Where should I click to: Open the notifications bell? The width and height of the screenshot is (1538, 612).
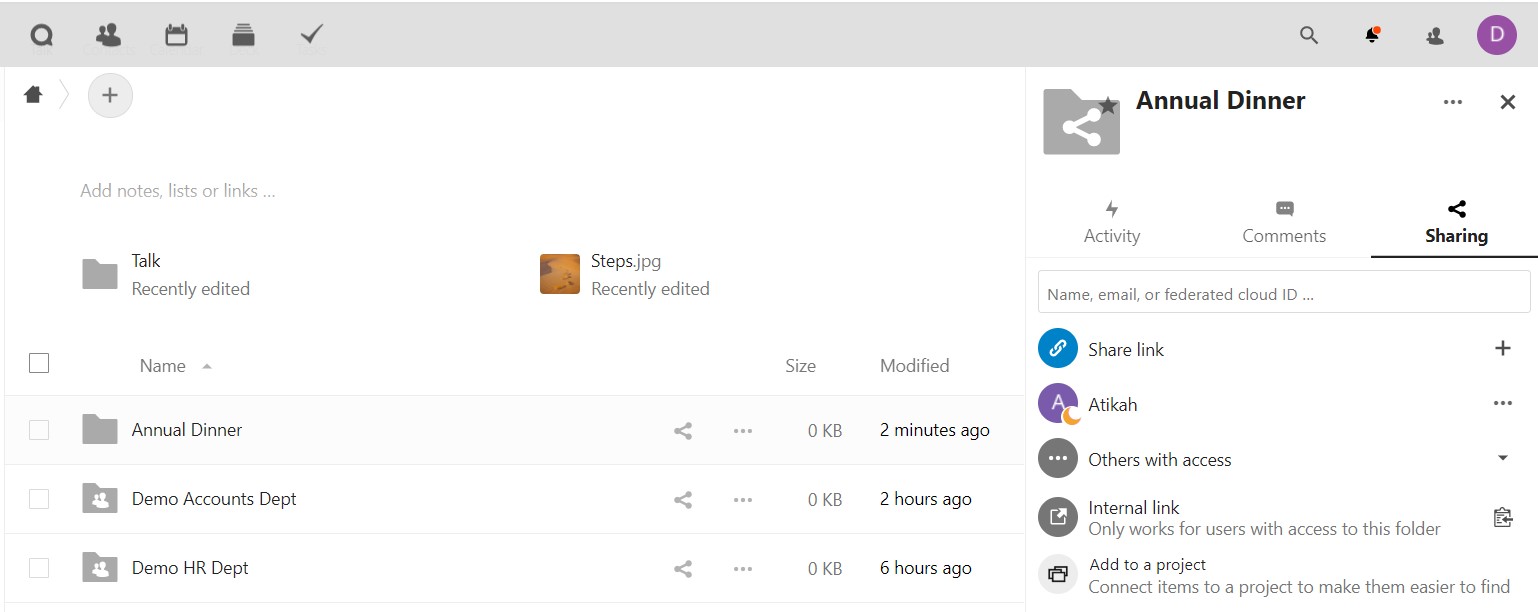pyautogui.click(x=1372, y=35)
